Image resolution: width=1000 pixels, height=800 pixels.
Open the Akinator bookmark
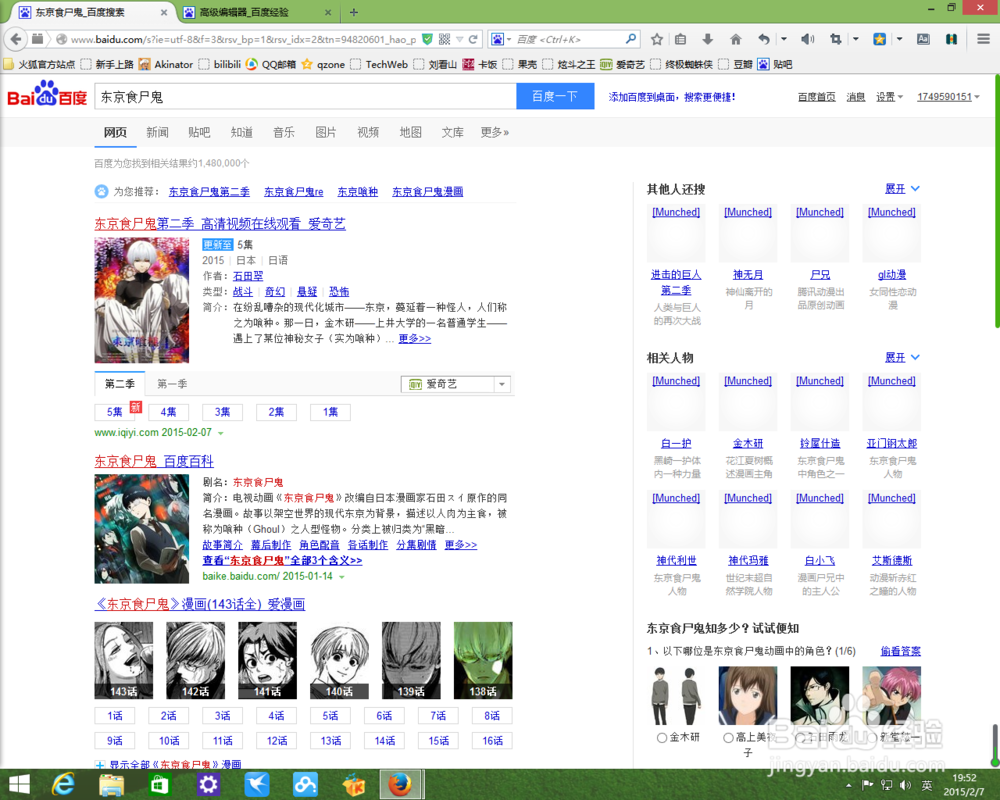[x=166, y=64]
